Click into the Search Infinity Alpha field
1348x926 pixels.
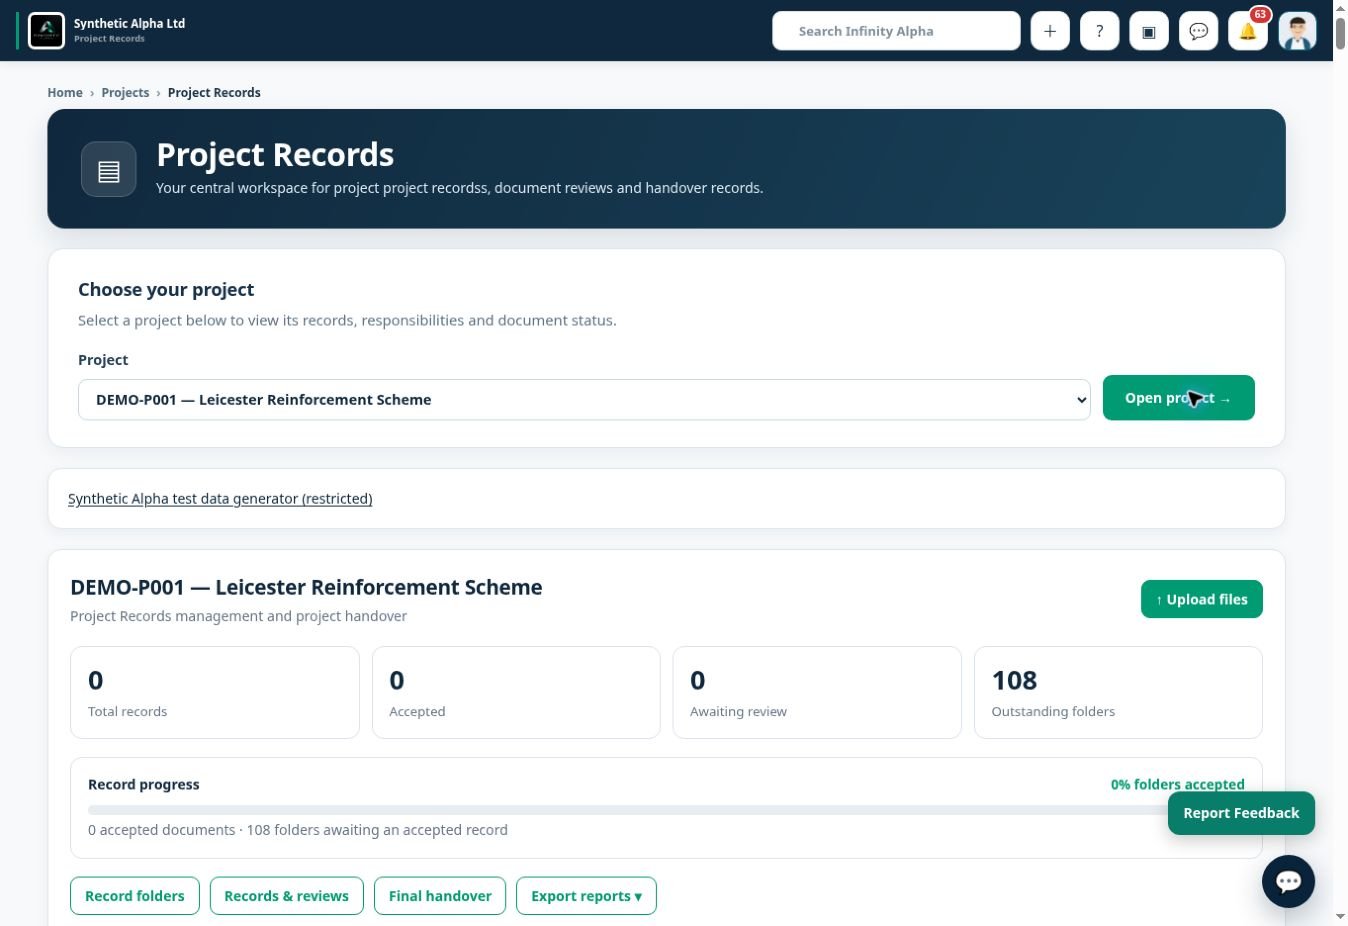click(896, 31)
